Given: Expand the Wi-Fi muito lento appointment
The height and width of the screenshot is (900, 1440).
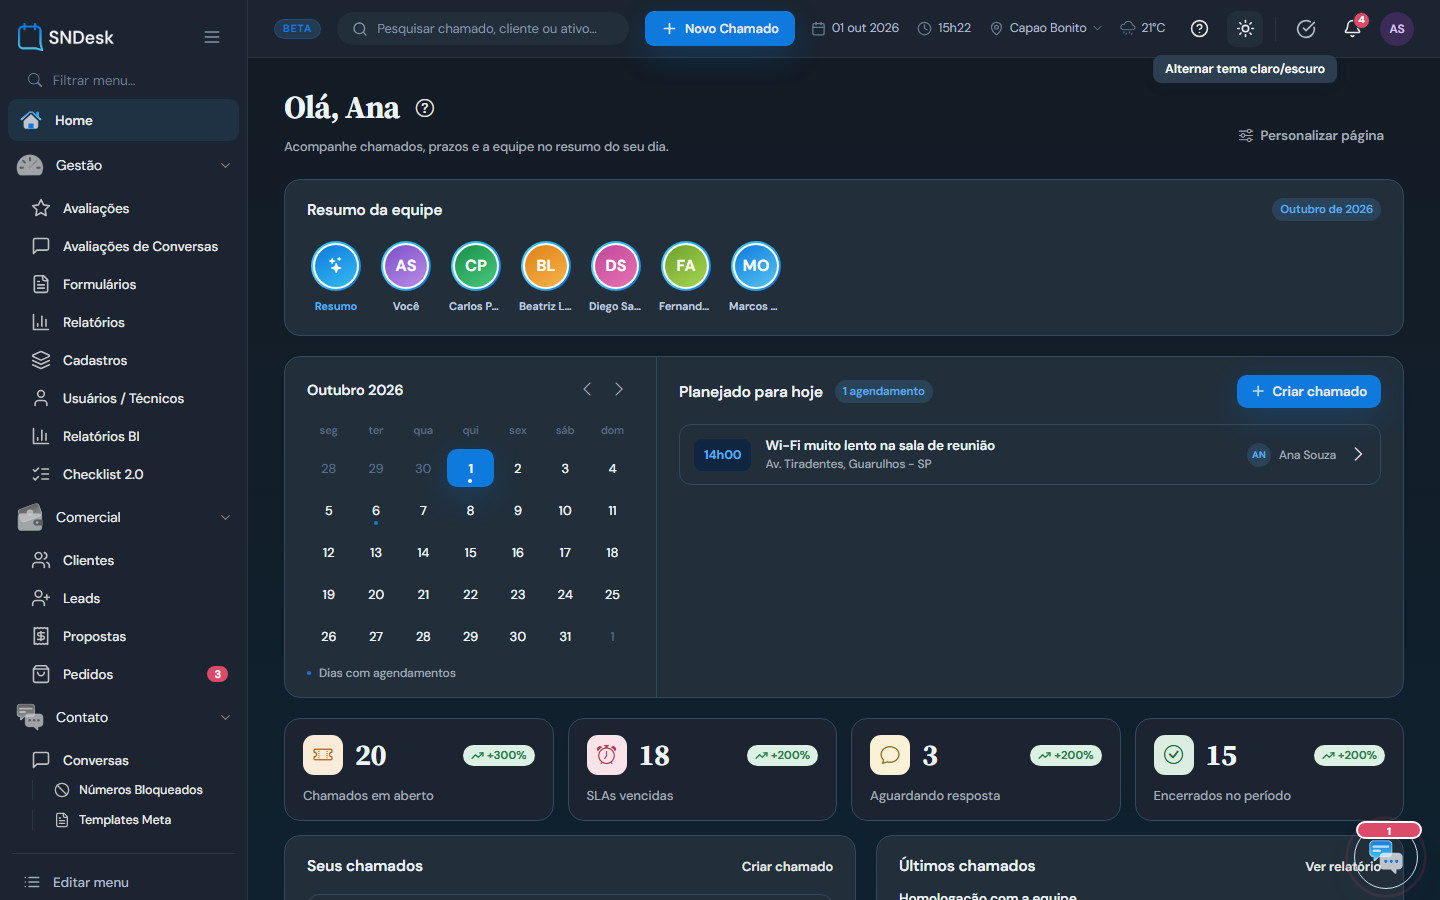Looking at the screenshot, I should [x=1358, y=454].
